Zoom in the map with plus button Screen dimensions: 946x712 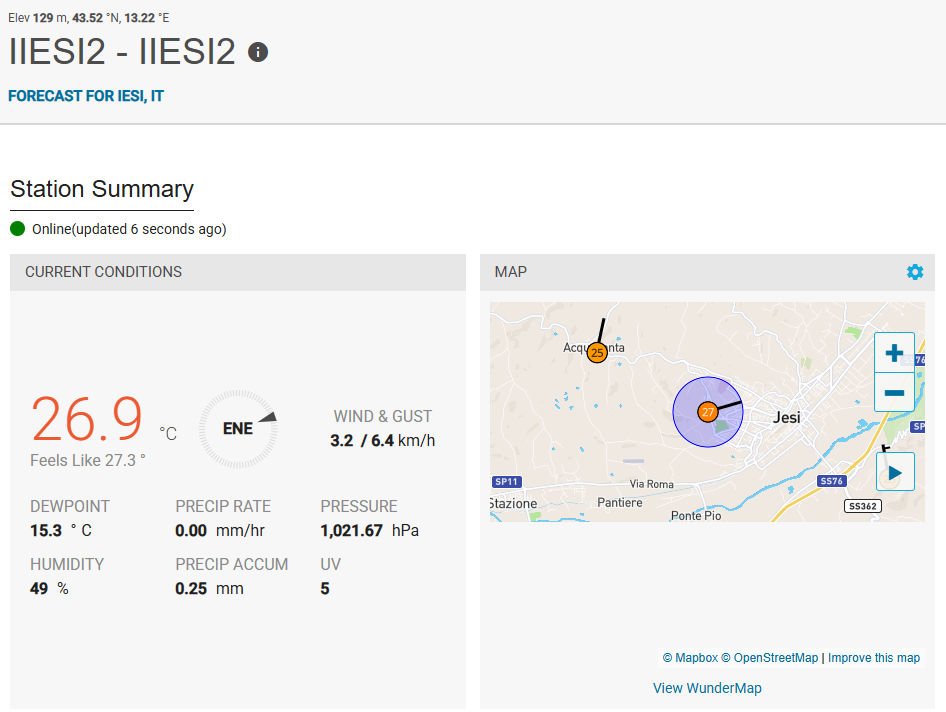coord(894,352)
